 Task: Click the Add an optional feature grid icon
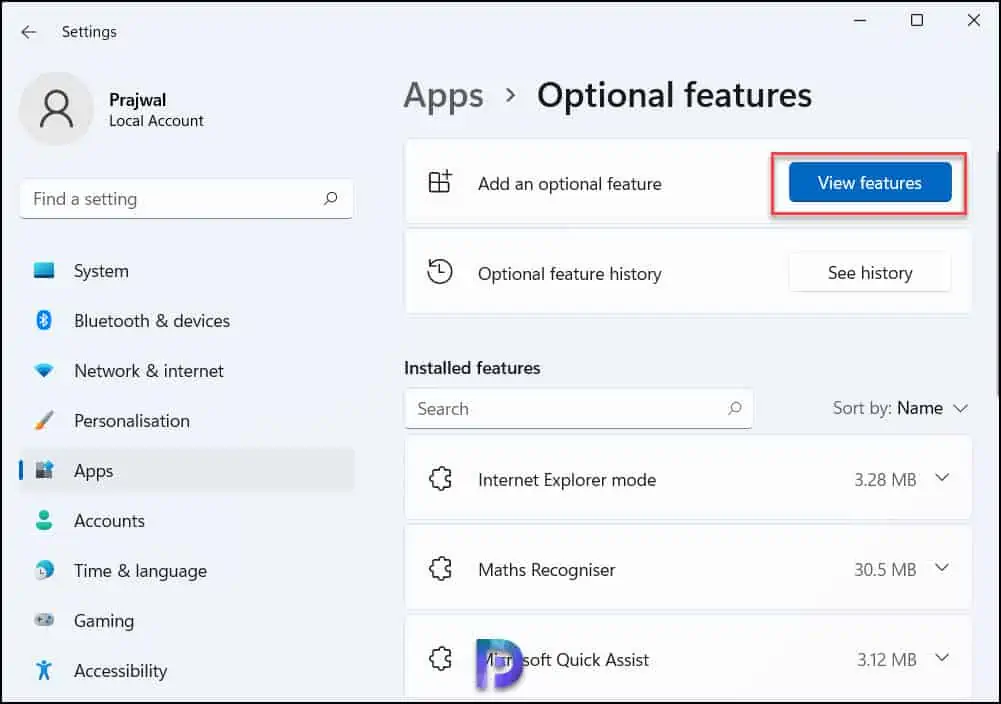(x=440, y=182)
